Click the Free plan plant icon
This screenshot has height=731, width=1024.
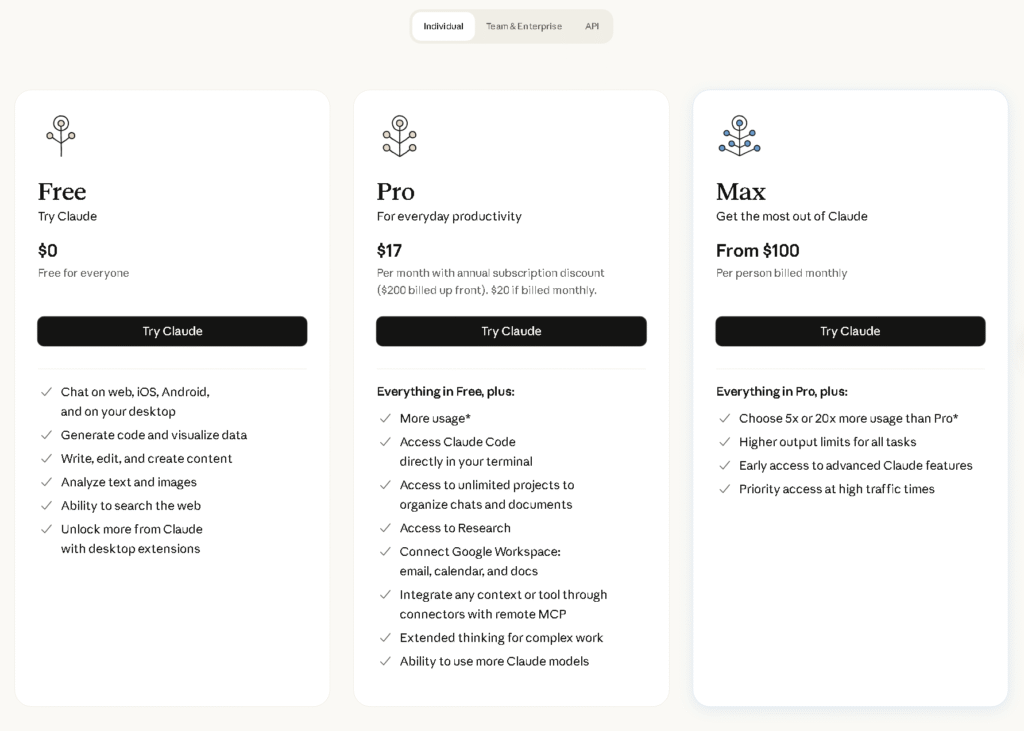(x=61, y=135)
